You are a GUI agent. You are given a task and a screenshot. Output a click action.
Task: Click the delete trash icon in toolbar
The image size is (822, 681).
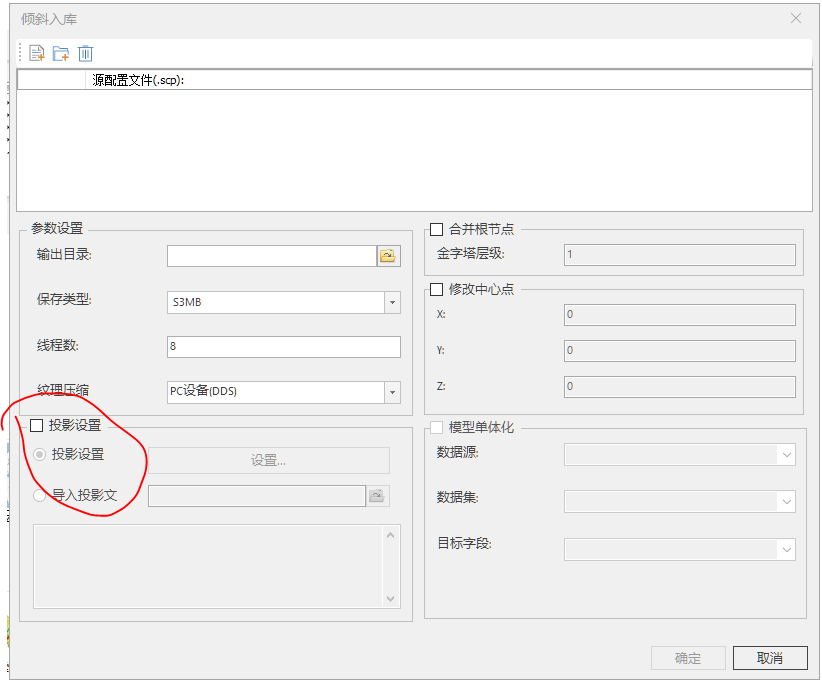pyautogui.click(x=85, y=53)
